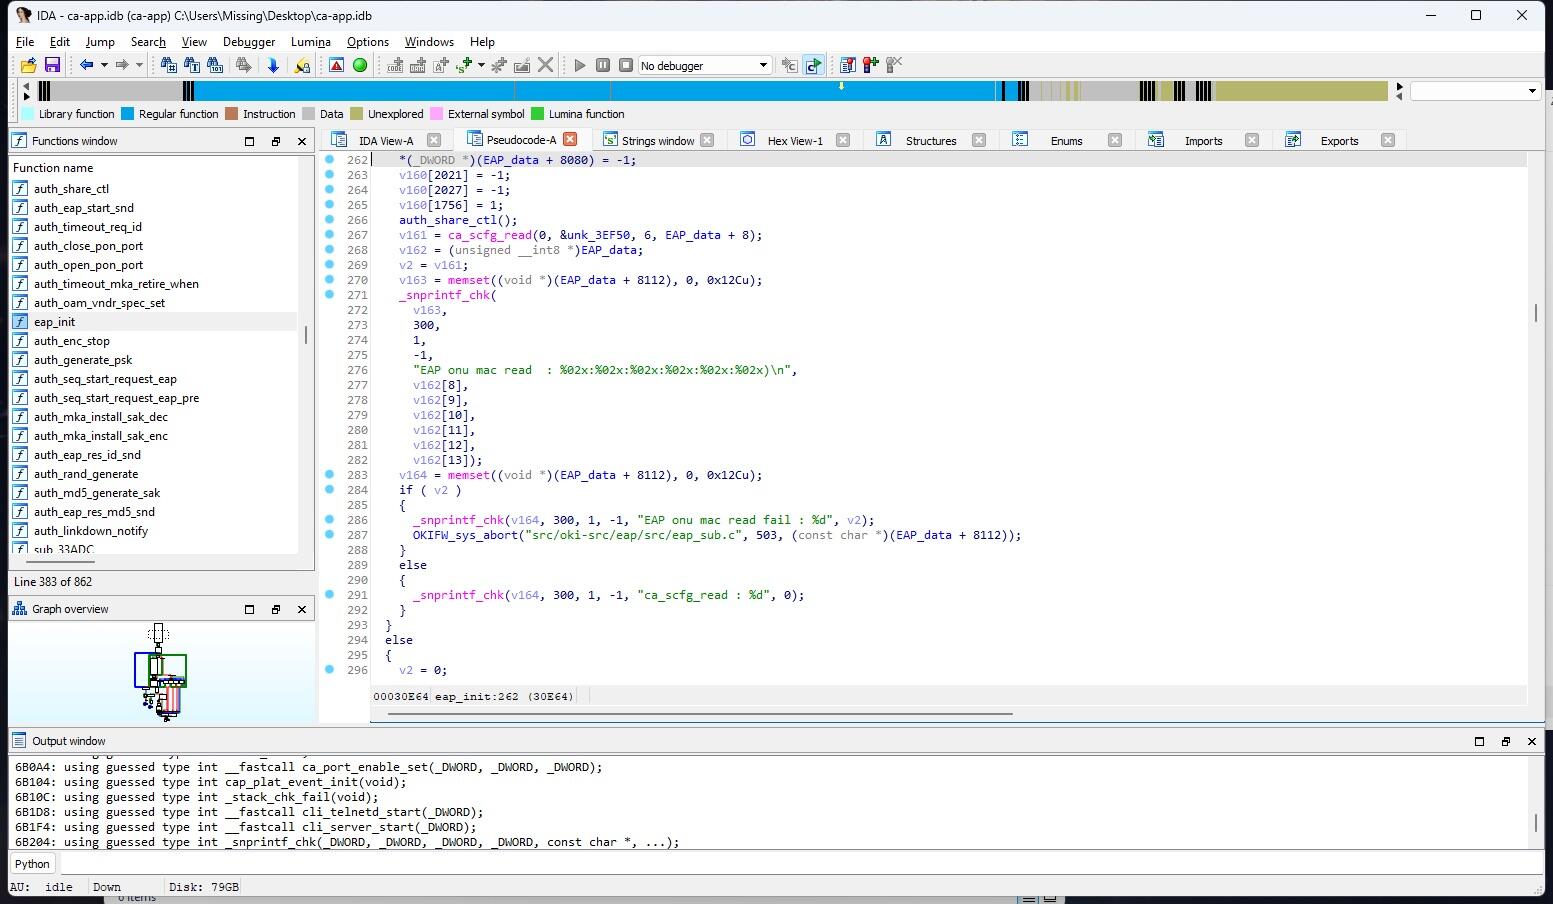The width and height of the screenshot is (1553, 904).
Task: Close the Graph overview panel
Action: [302, 609]
